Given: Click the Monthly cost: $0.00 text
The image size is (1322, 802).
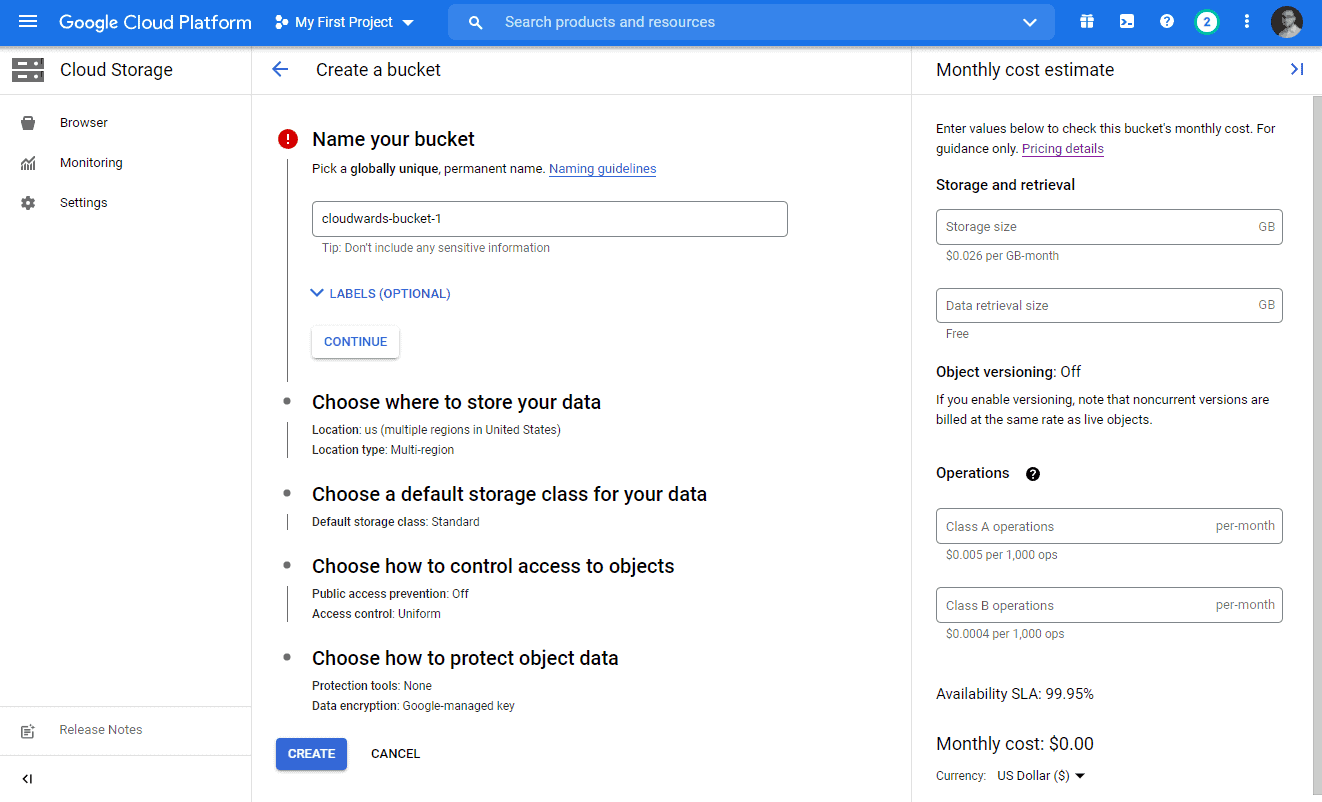Looking at the screenshot, I should (x=1015, y=744).
